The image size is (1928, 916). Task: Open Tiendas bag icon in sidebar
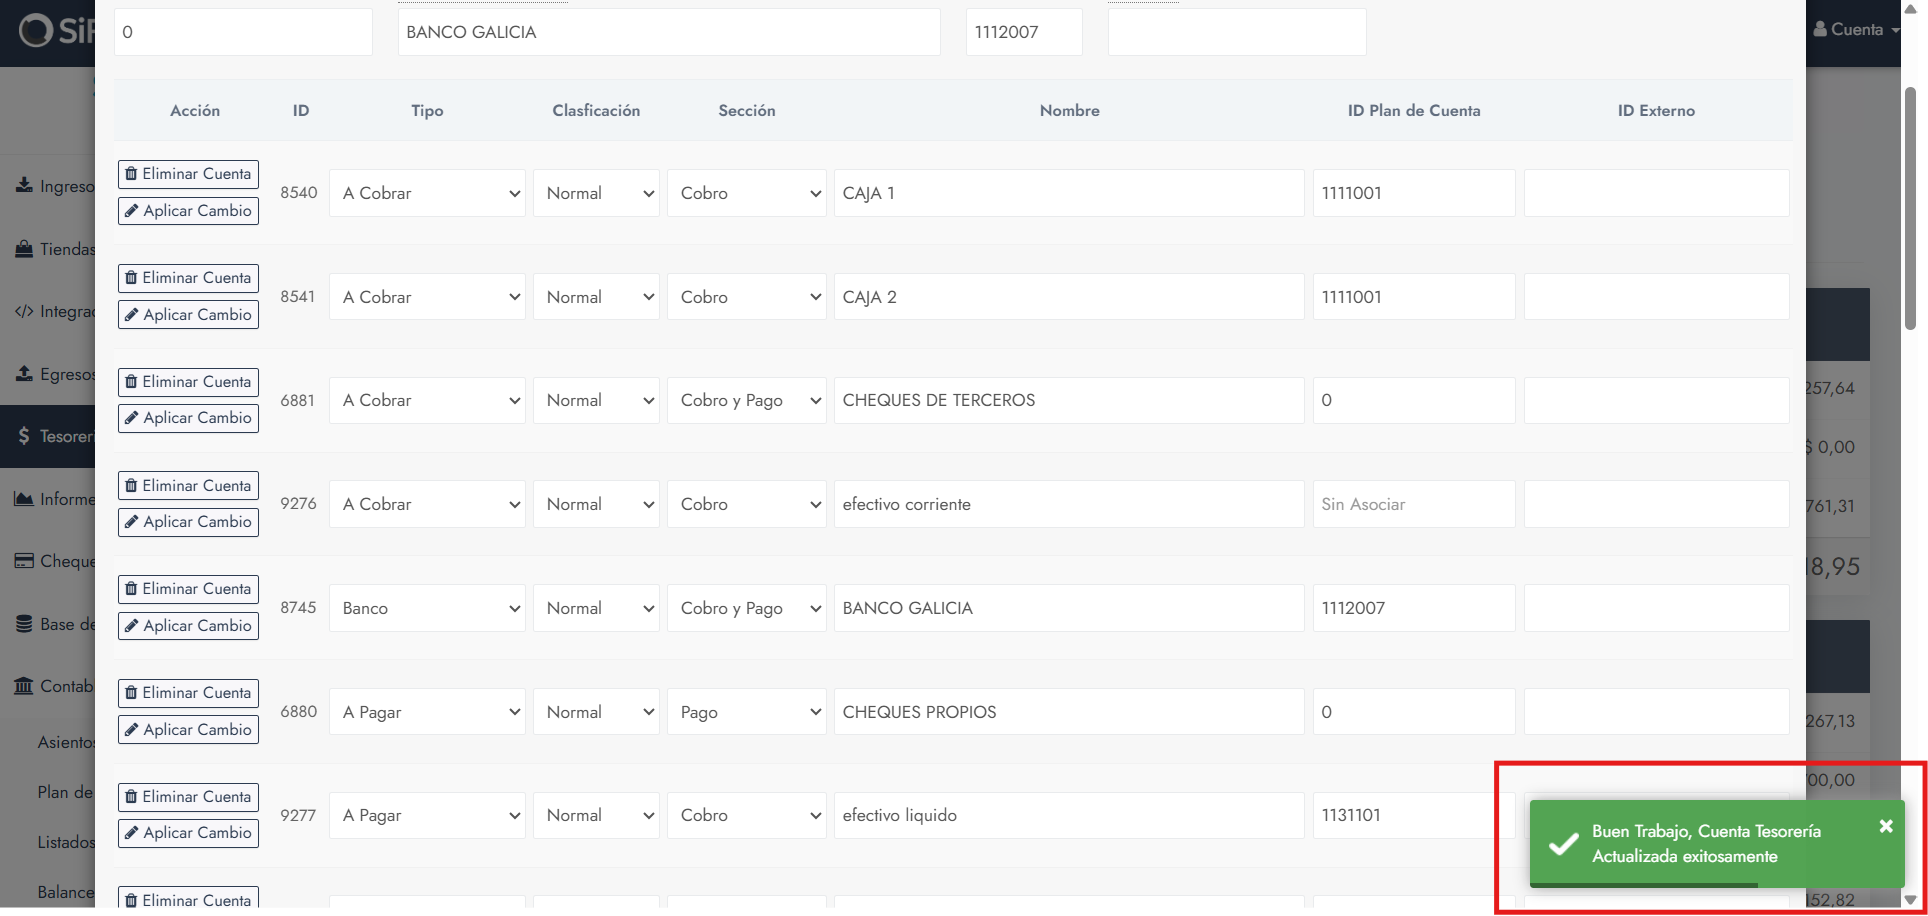pos(24,249)
